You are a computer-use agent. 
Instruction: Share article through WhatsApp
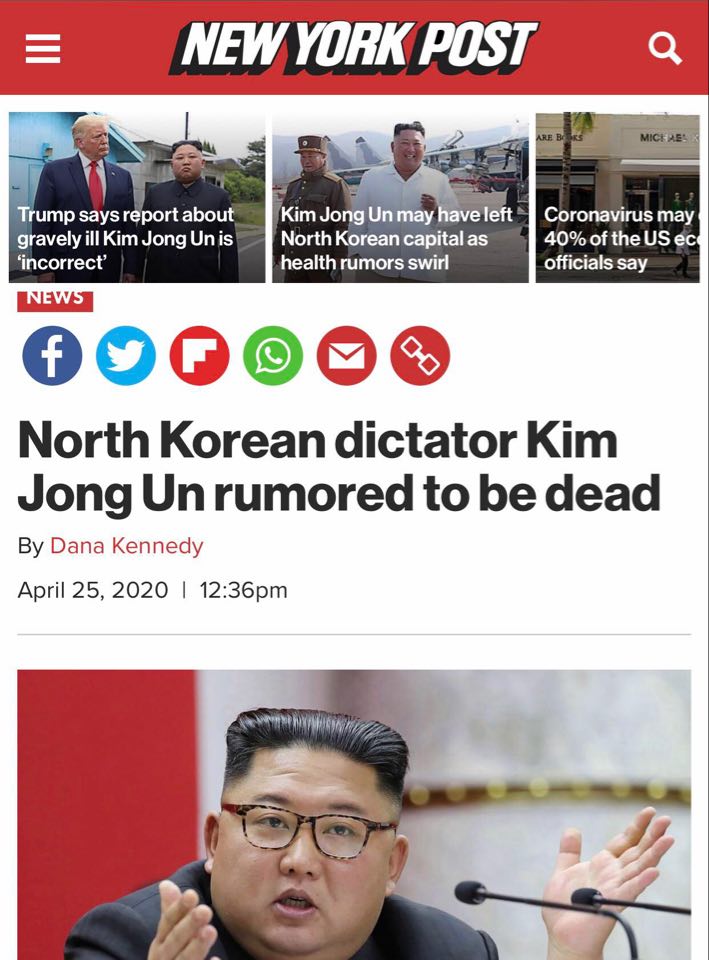click(273, 356)
